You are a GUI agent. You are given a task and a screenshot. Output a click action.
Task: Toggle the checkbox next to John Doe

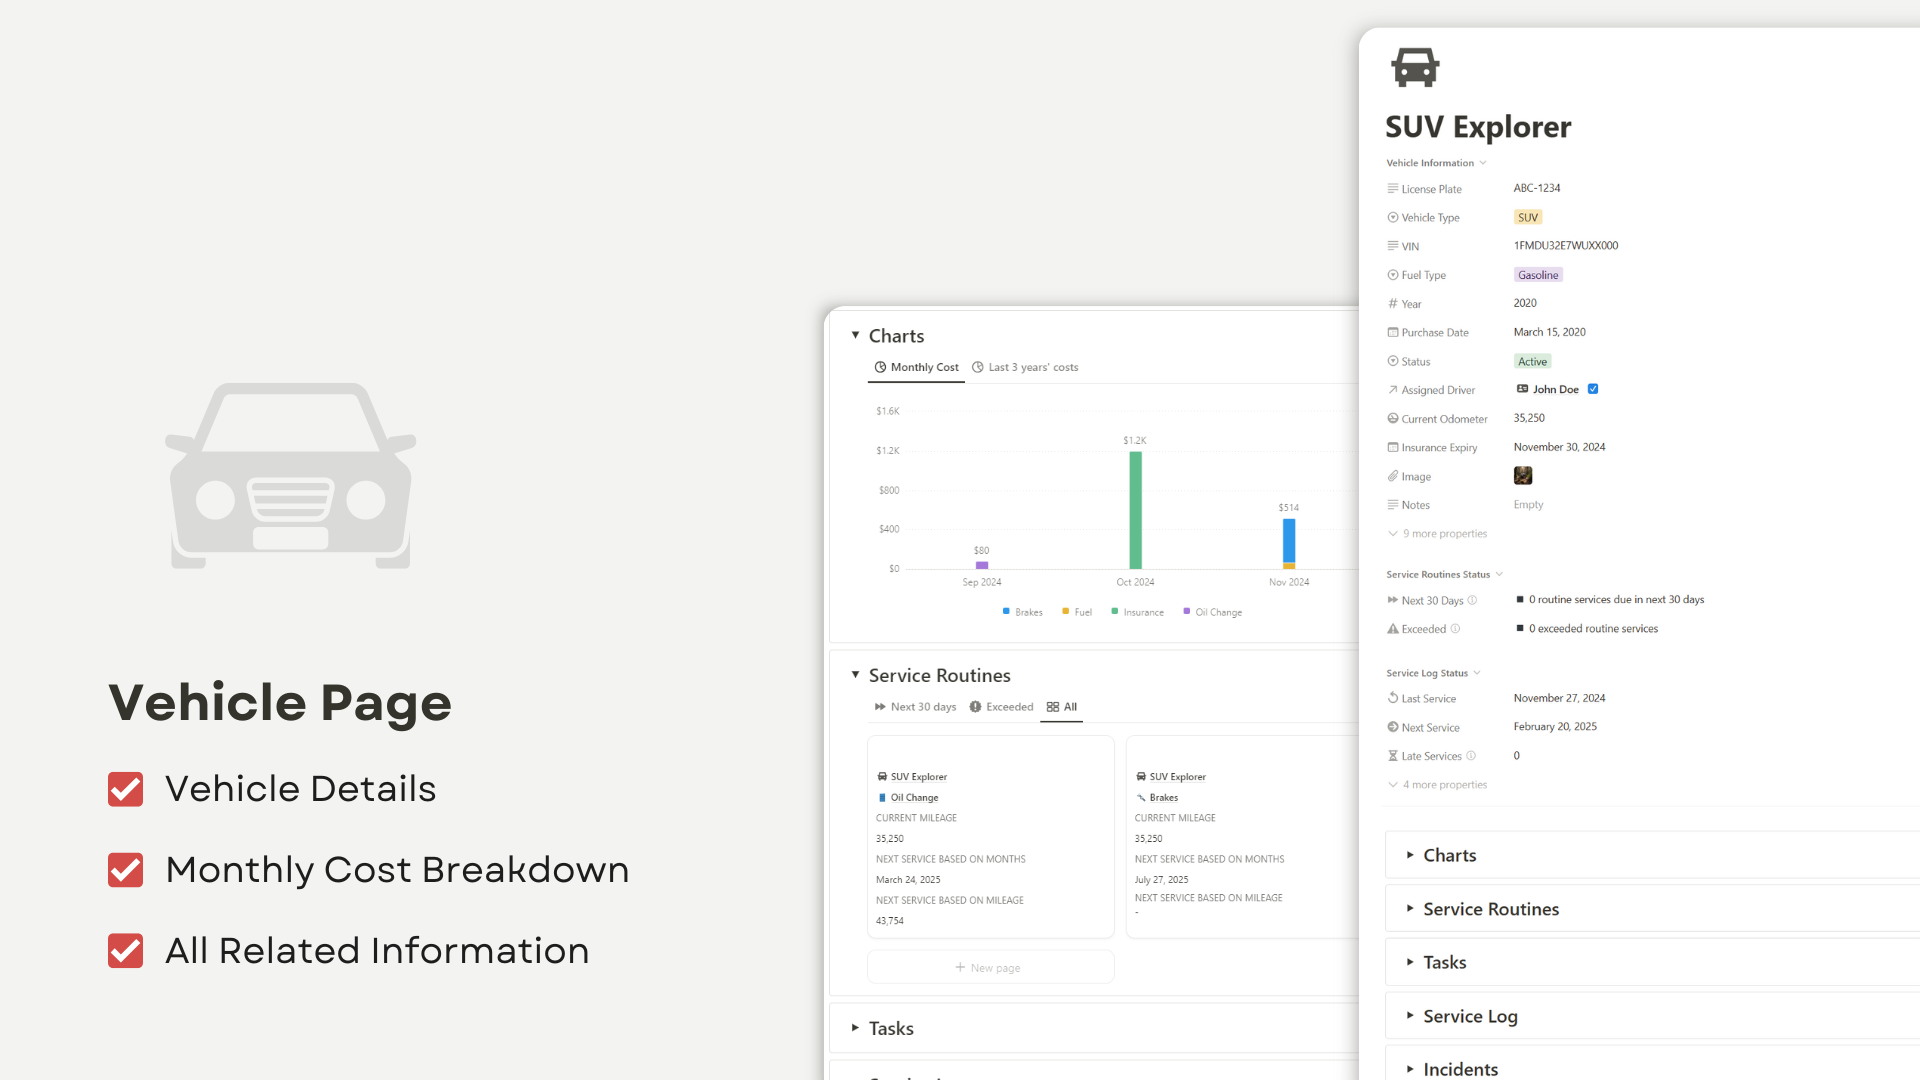point(1593,389)
